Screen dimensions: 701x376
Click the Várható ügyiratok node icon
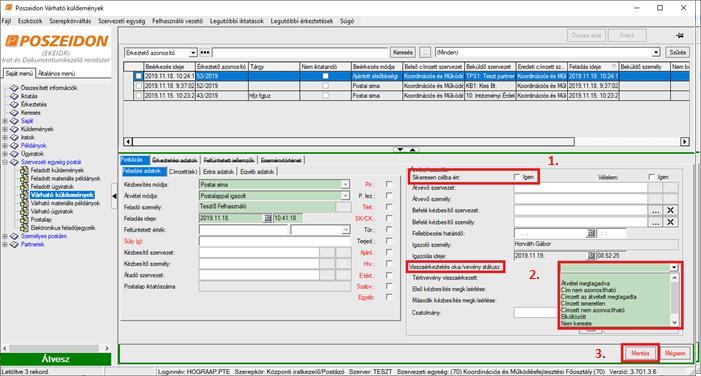click(x=24, y=211)
